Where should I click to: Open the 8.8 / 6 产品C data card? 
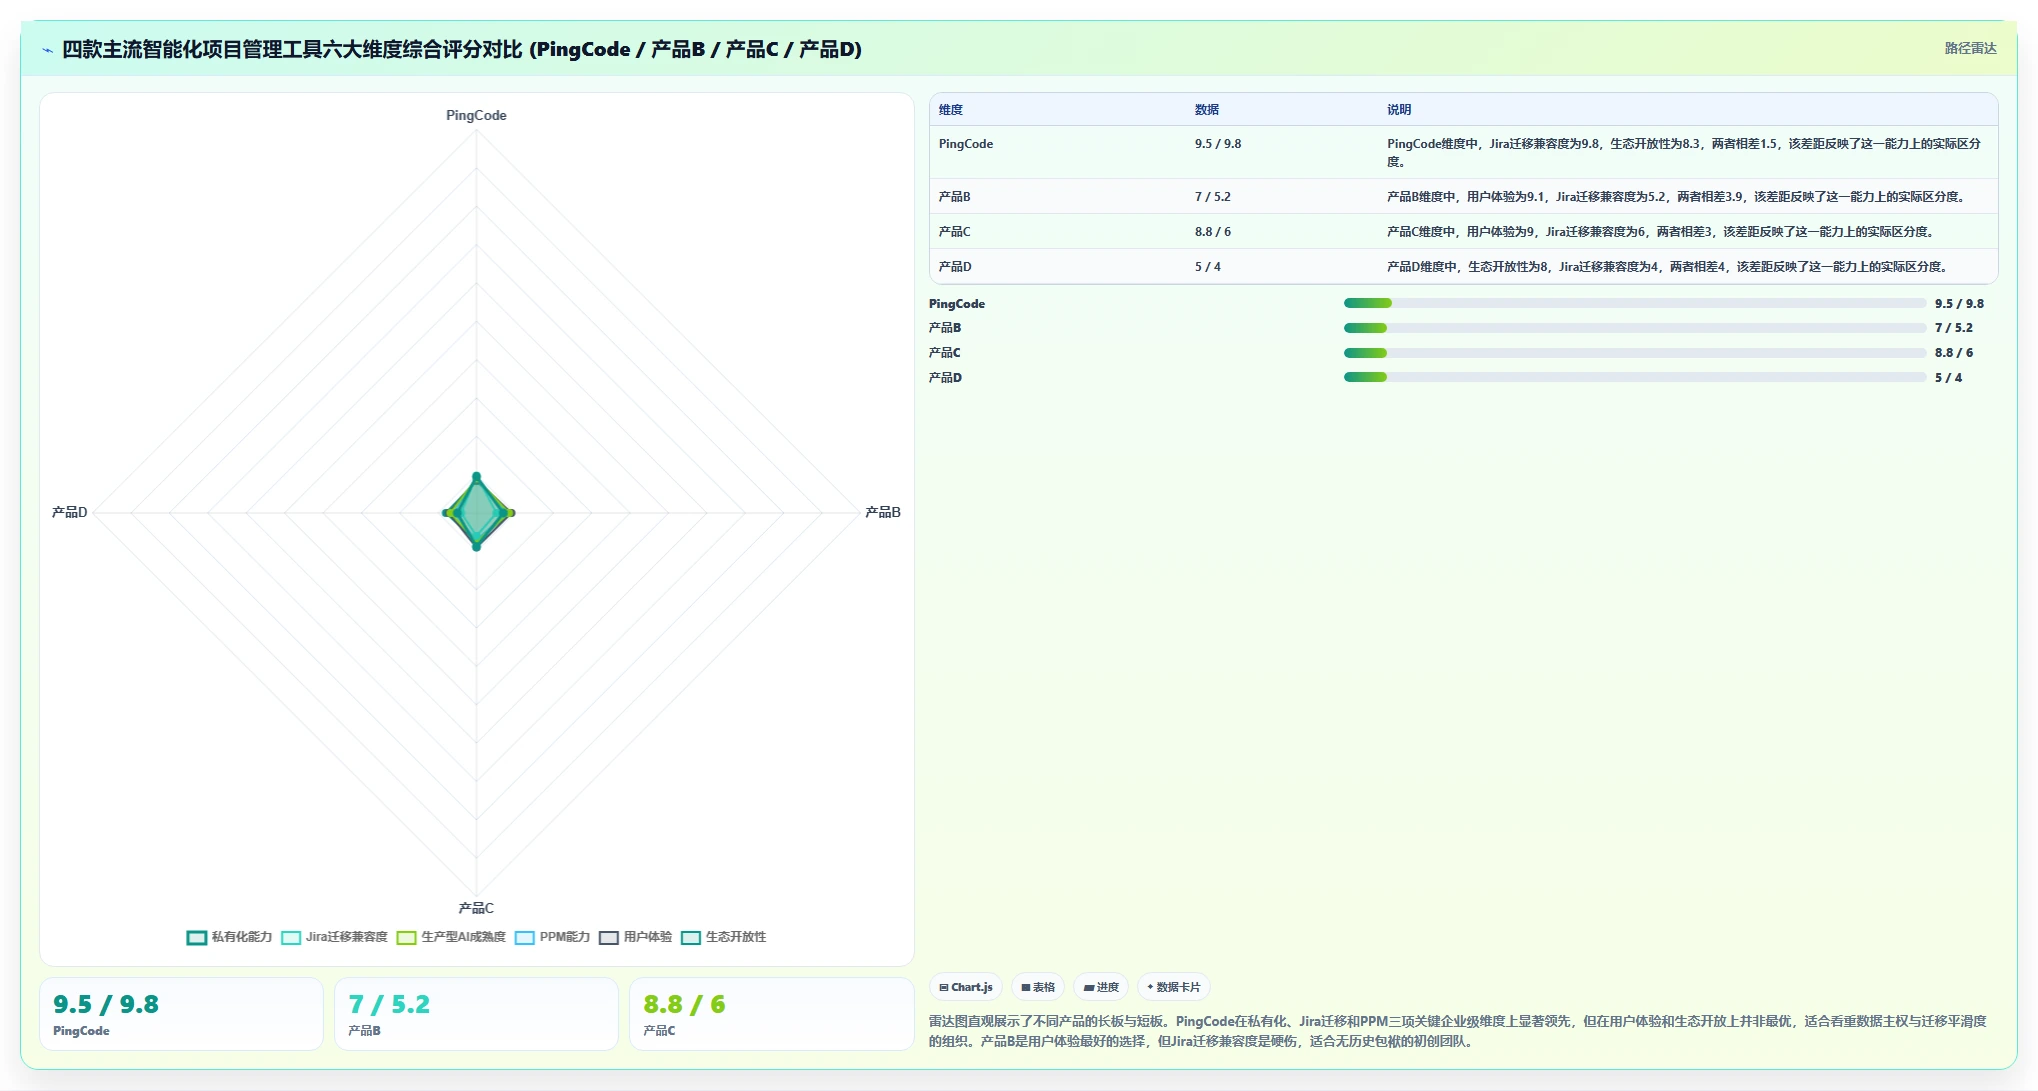tap(771, 1014)
